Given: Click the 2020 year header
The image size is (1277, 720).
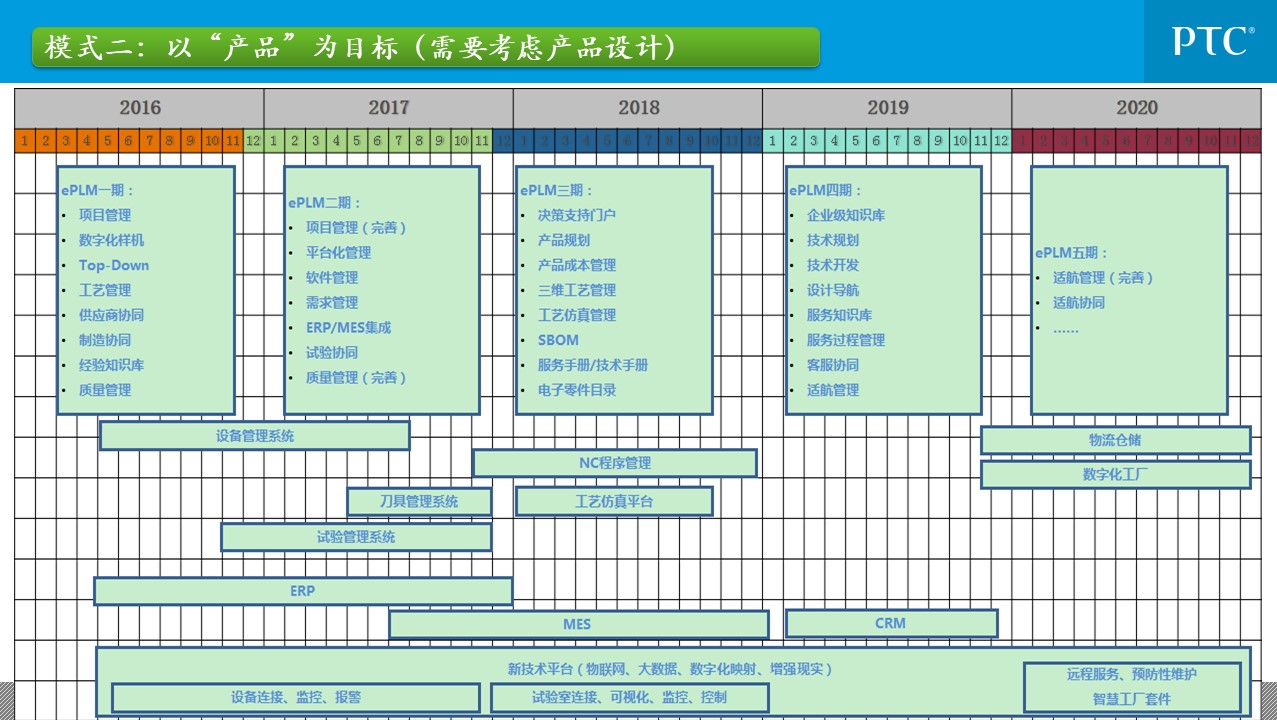Looking at the screenshot, I should pyautogui.click(x=1136, y=108).
